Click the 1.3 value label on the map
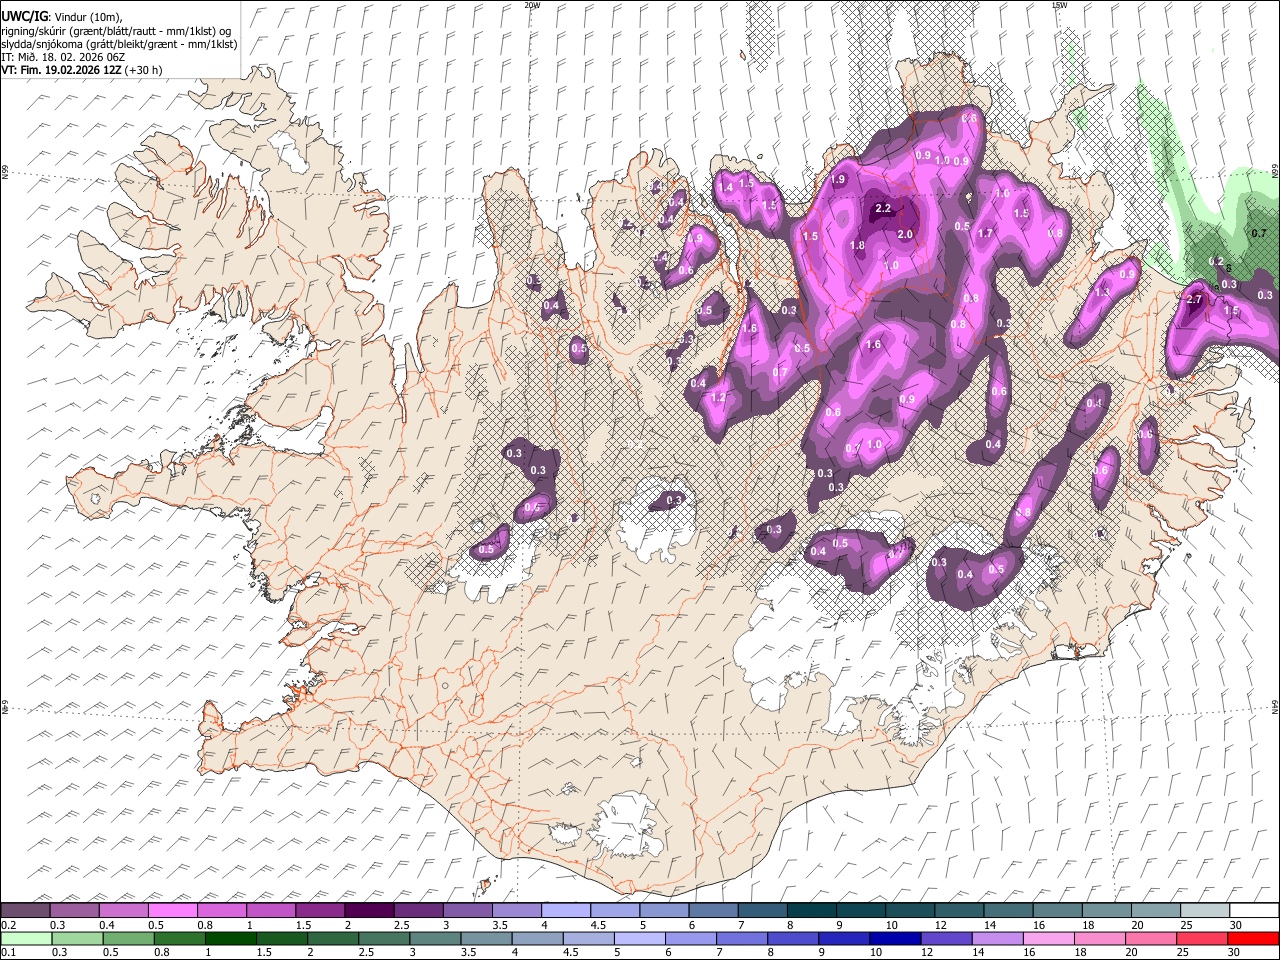1280x960 pixels. pos(1103,293)
